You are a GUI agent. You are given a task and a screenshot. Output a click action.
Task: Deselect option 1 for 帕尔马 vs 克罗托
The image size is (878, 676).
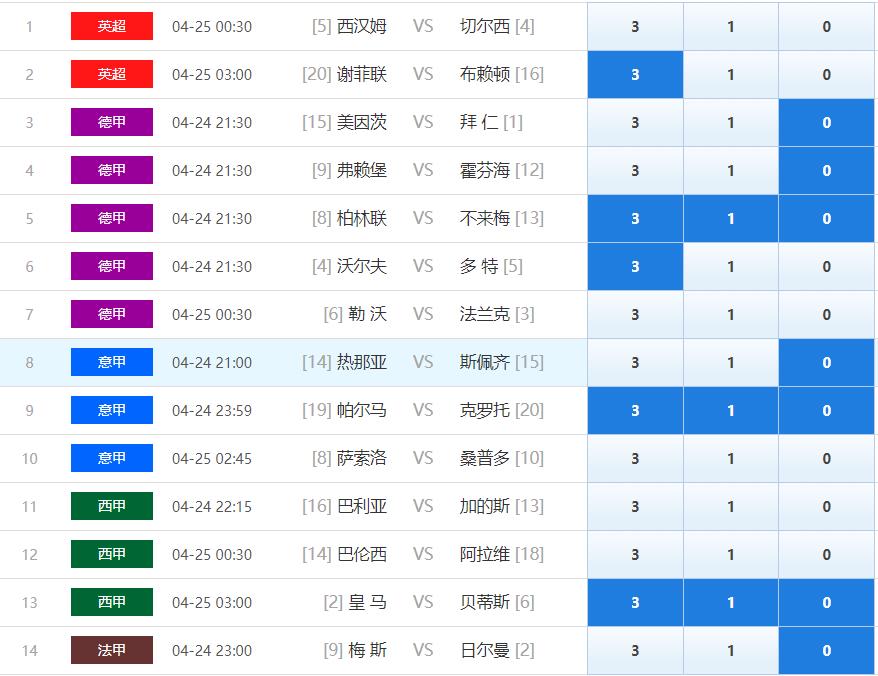(x=731, y=411)
